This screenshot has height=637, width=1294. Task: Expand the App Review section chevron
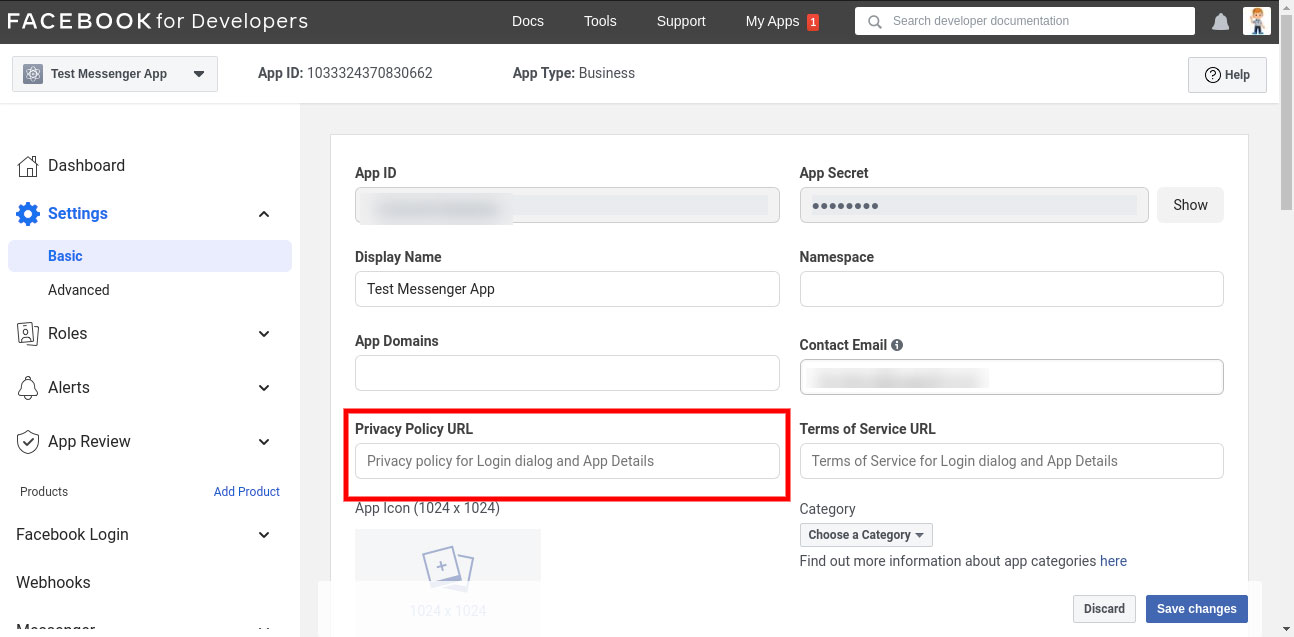pos(264,442)
